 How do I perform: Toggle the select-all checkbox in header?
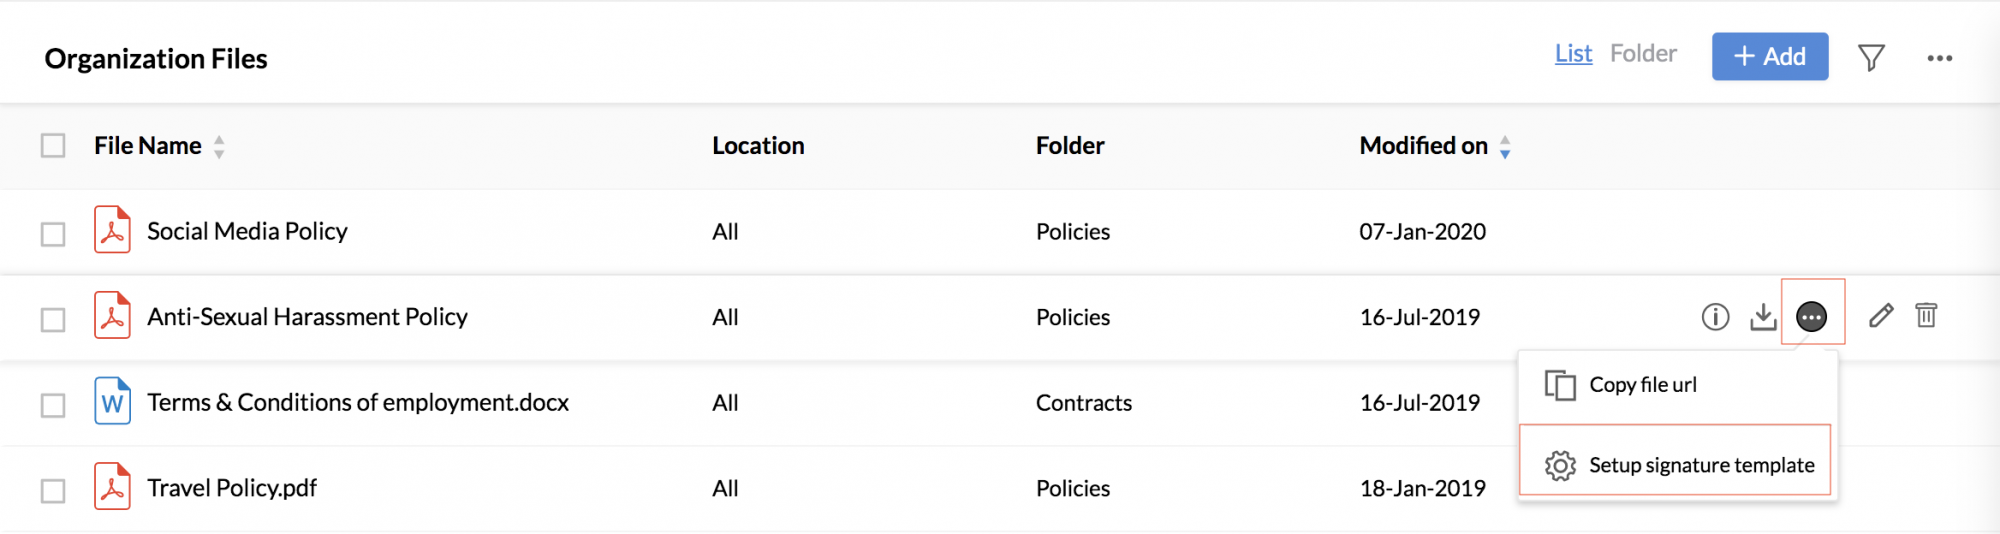(53, 146)
